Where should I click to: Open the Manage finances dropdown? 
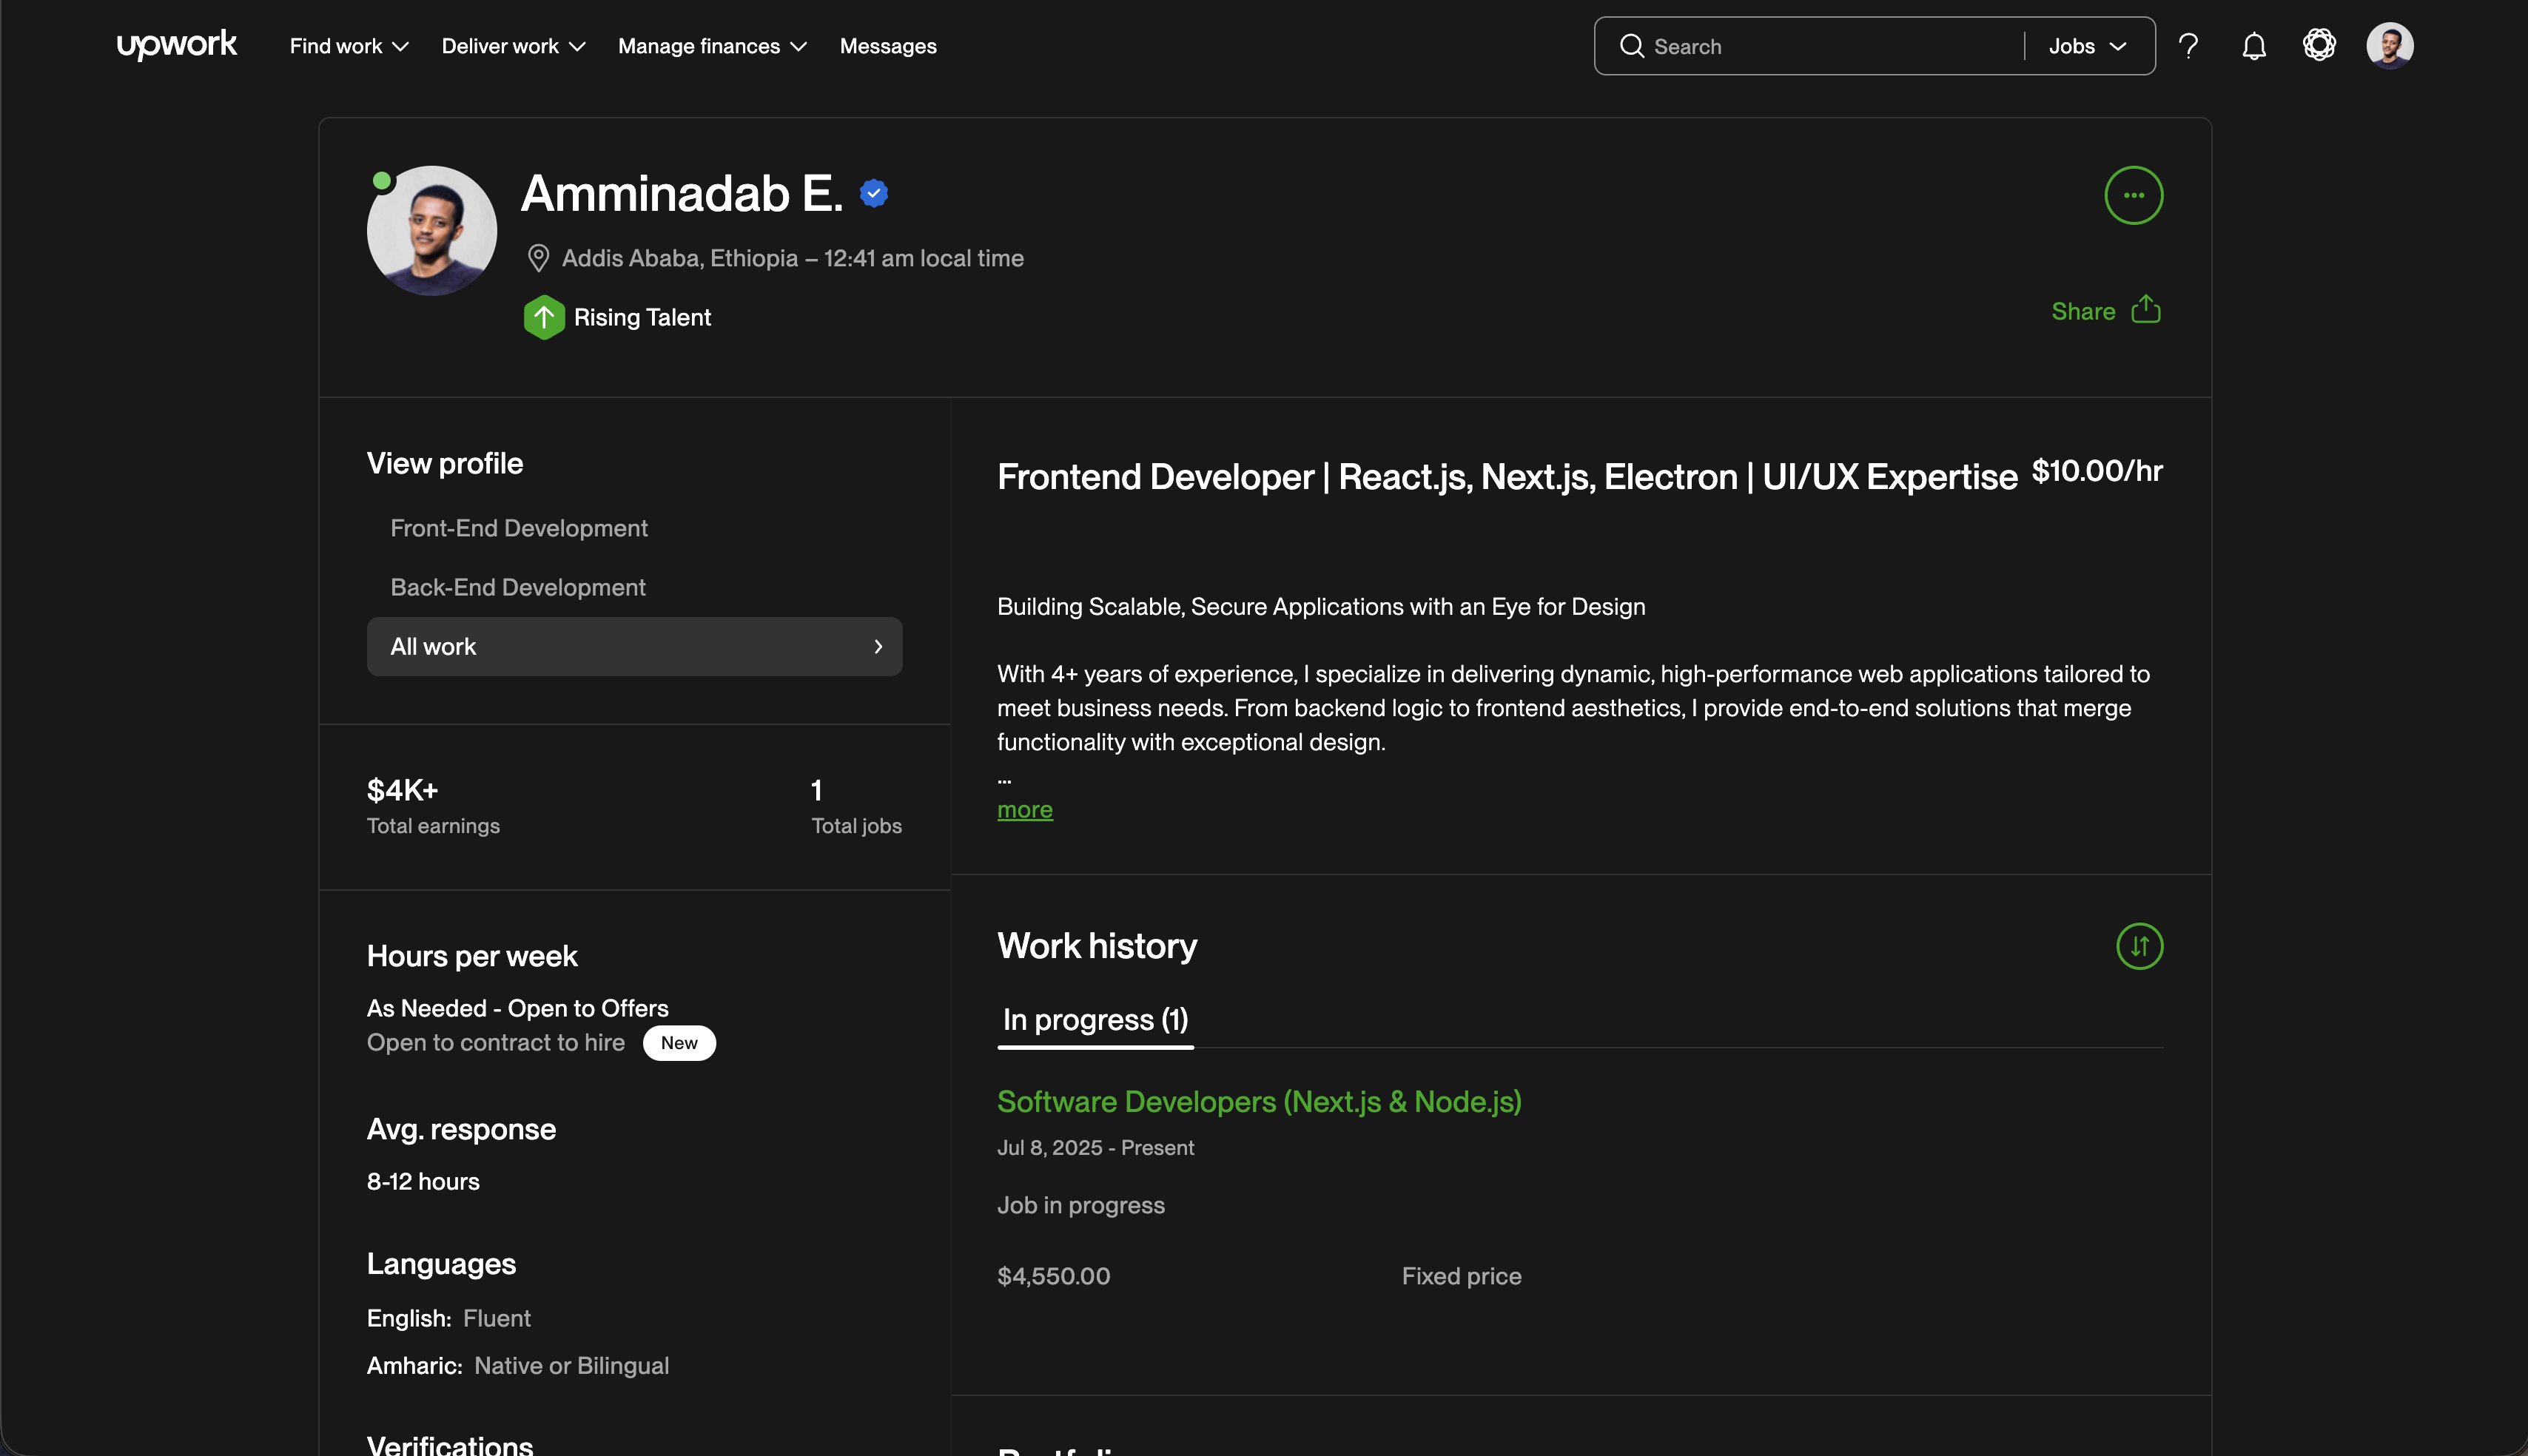point(711,45)
